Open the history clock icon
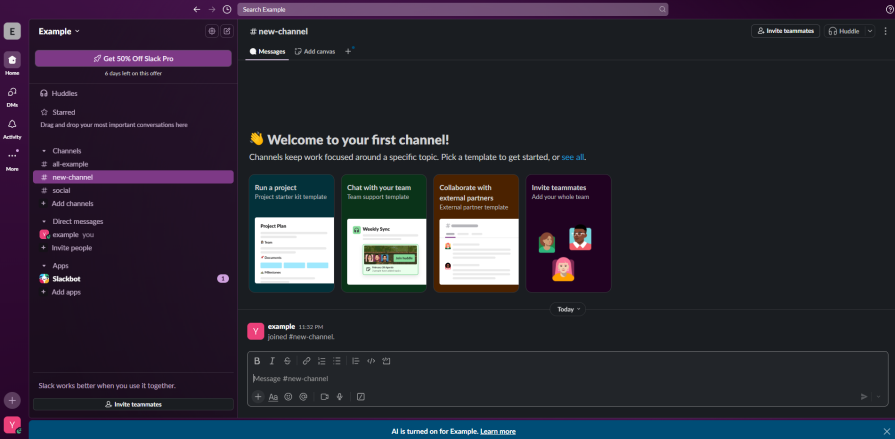 [x=227, y=9]
